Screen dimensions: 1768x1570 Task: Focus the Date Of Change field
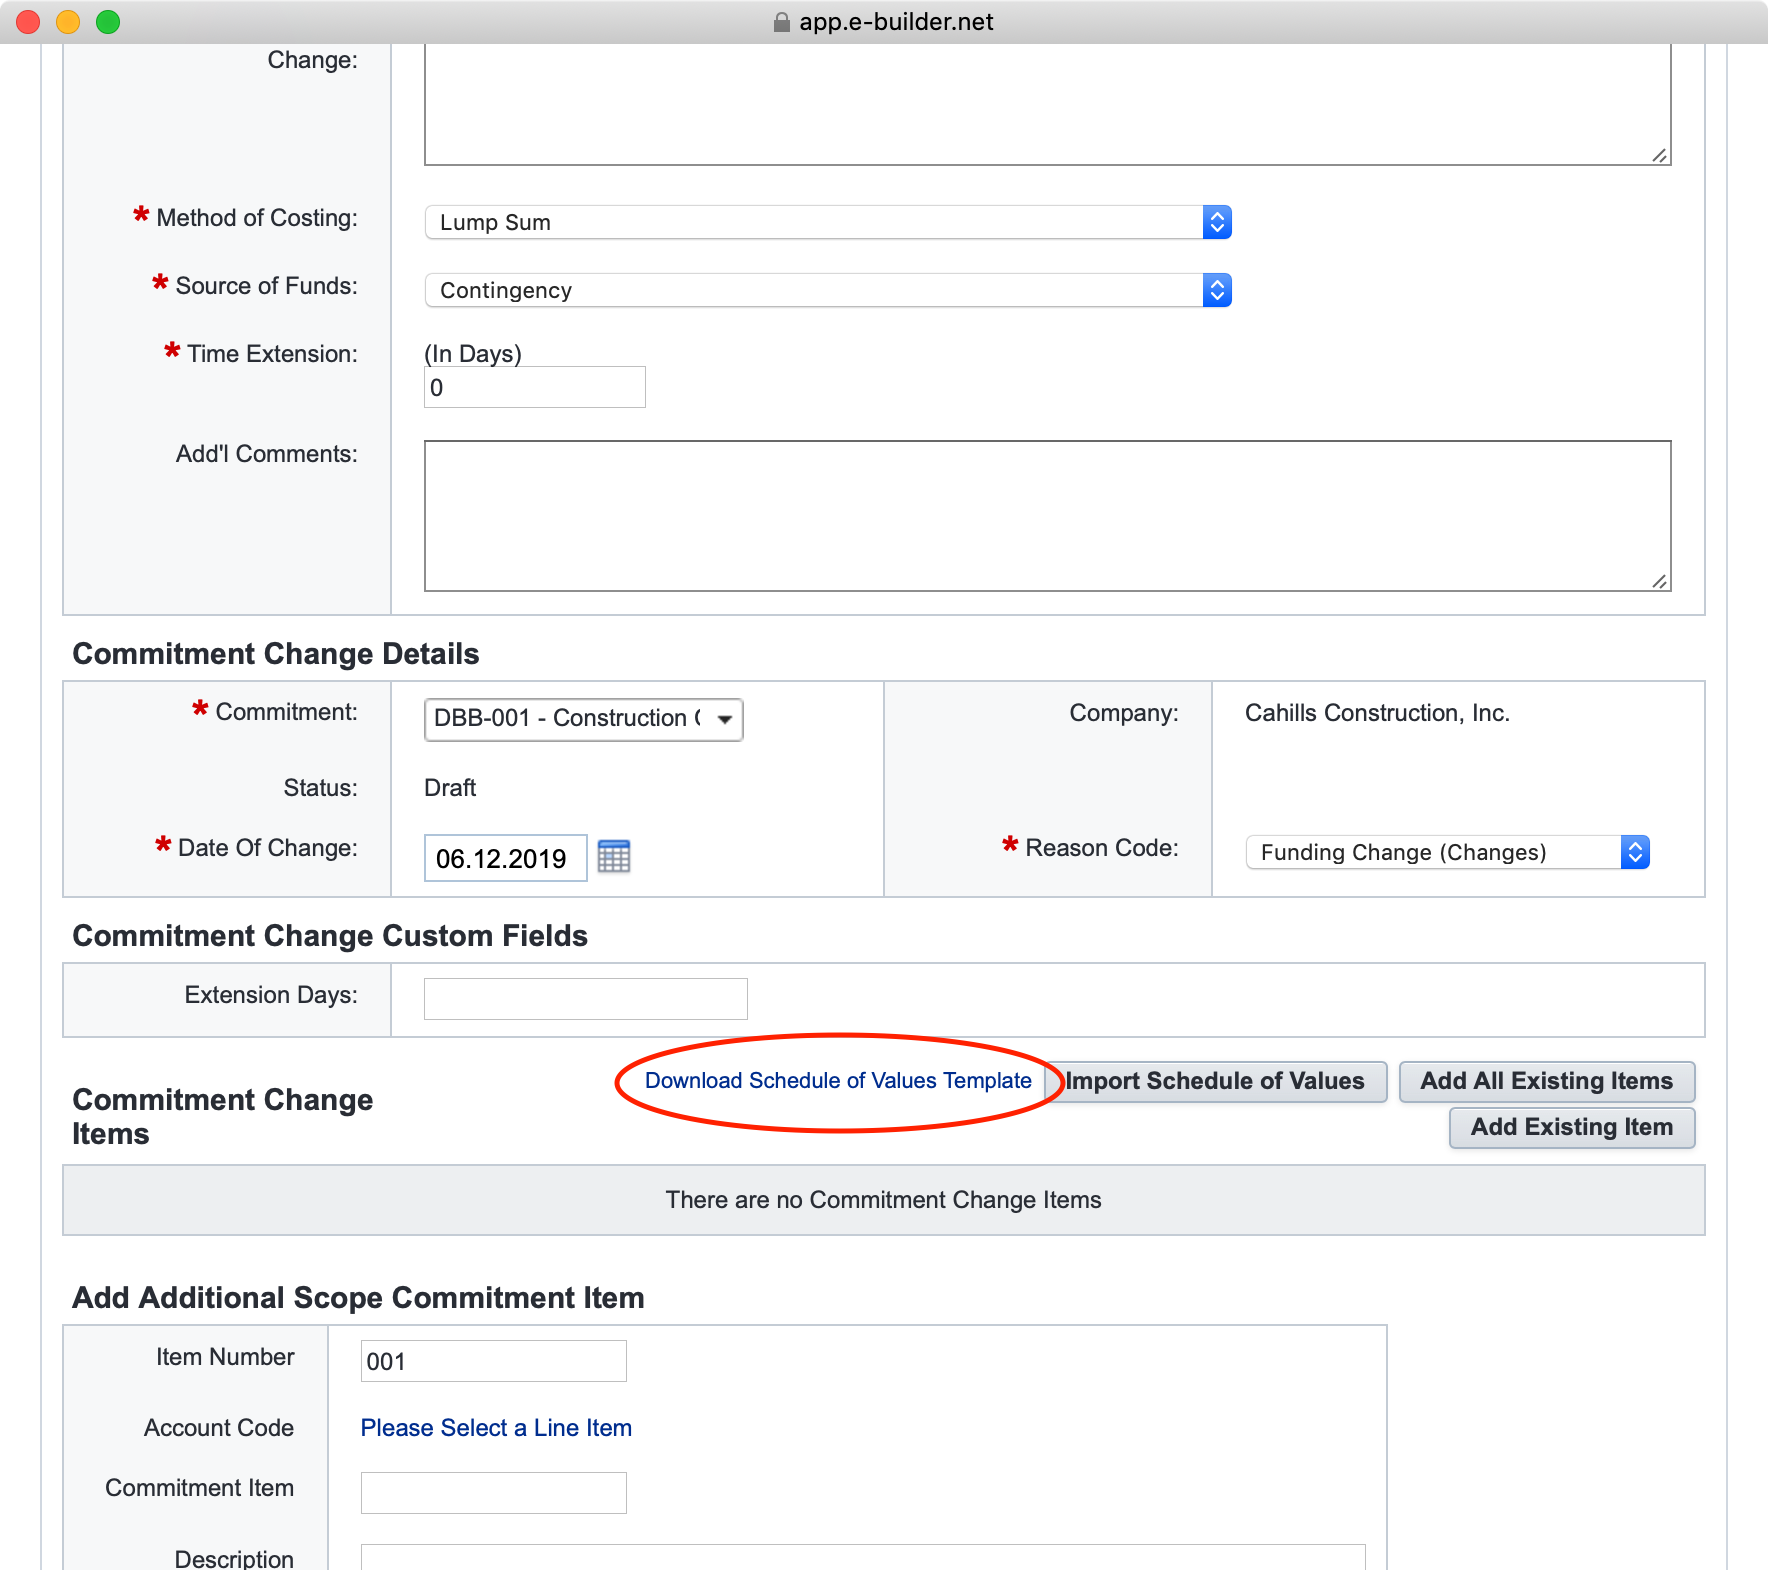pos(506,858)
